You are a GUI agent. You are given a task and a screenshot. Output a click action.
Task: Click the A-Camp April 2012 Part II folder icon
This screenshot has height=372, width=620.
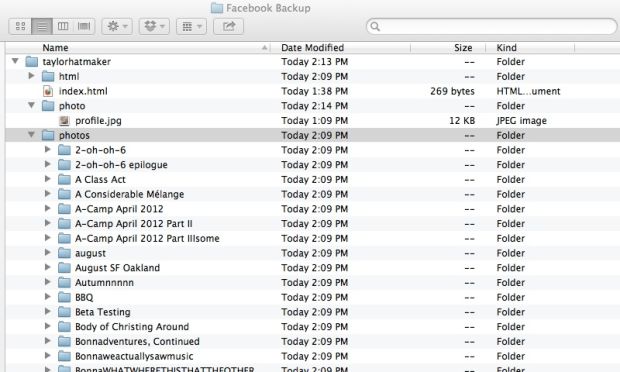tap(64, 224)
